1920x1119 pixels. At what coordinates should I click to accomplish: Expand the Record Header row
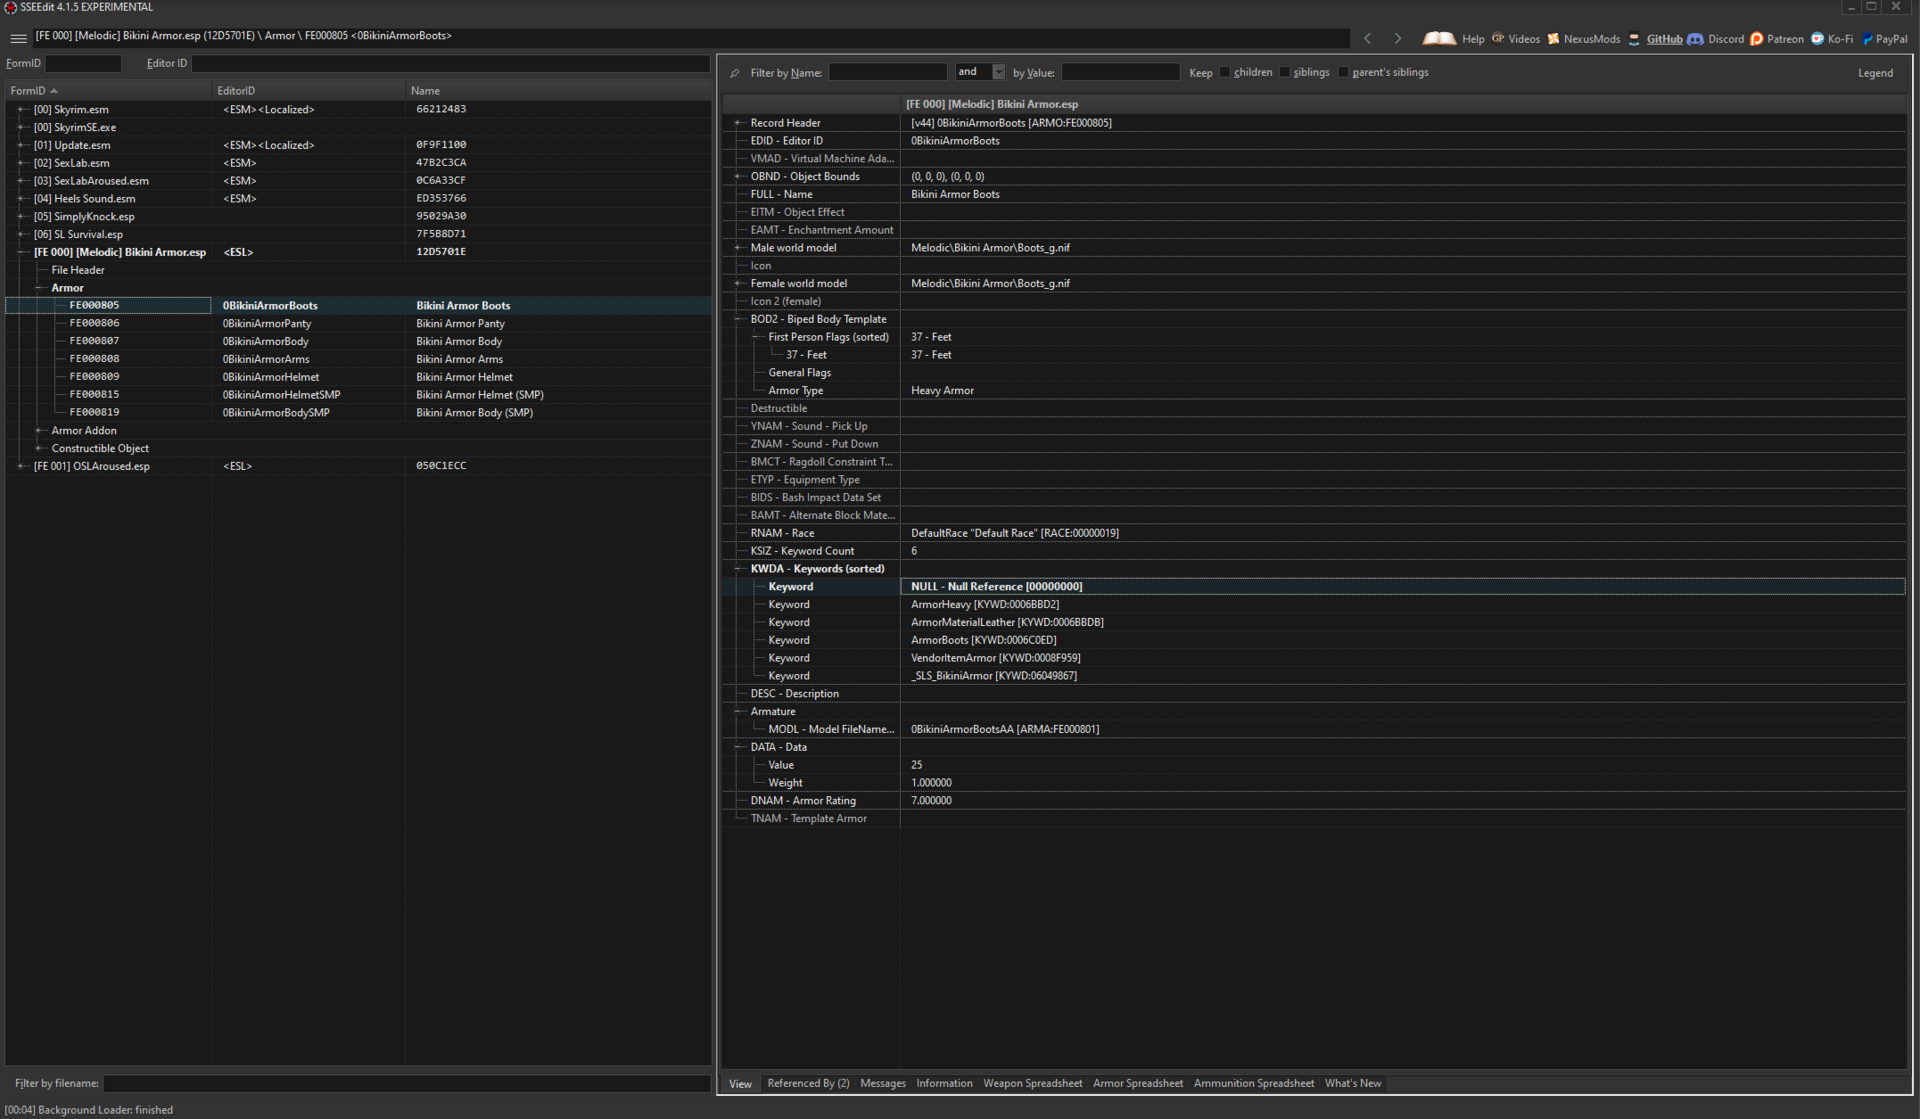click(x=738, y=123)
